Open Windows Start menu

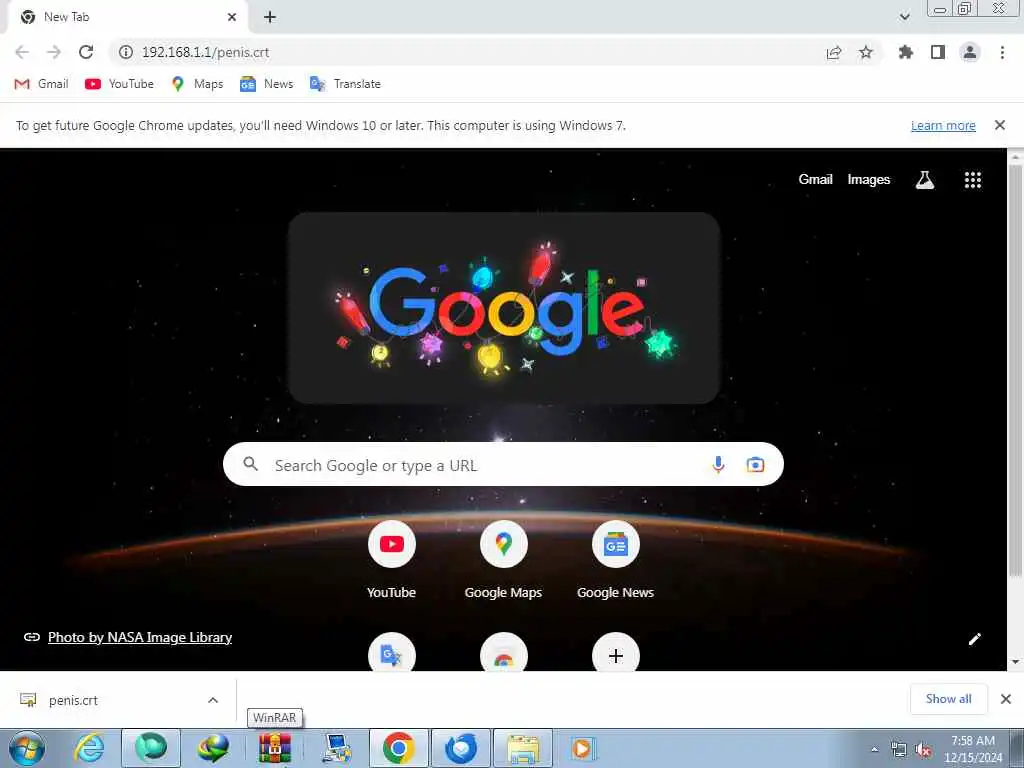click(27, 748)
